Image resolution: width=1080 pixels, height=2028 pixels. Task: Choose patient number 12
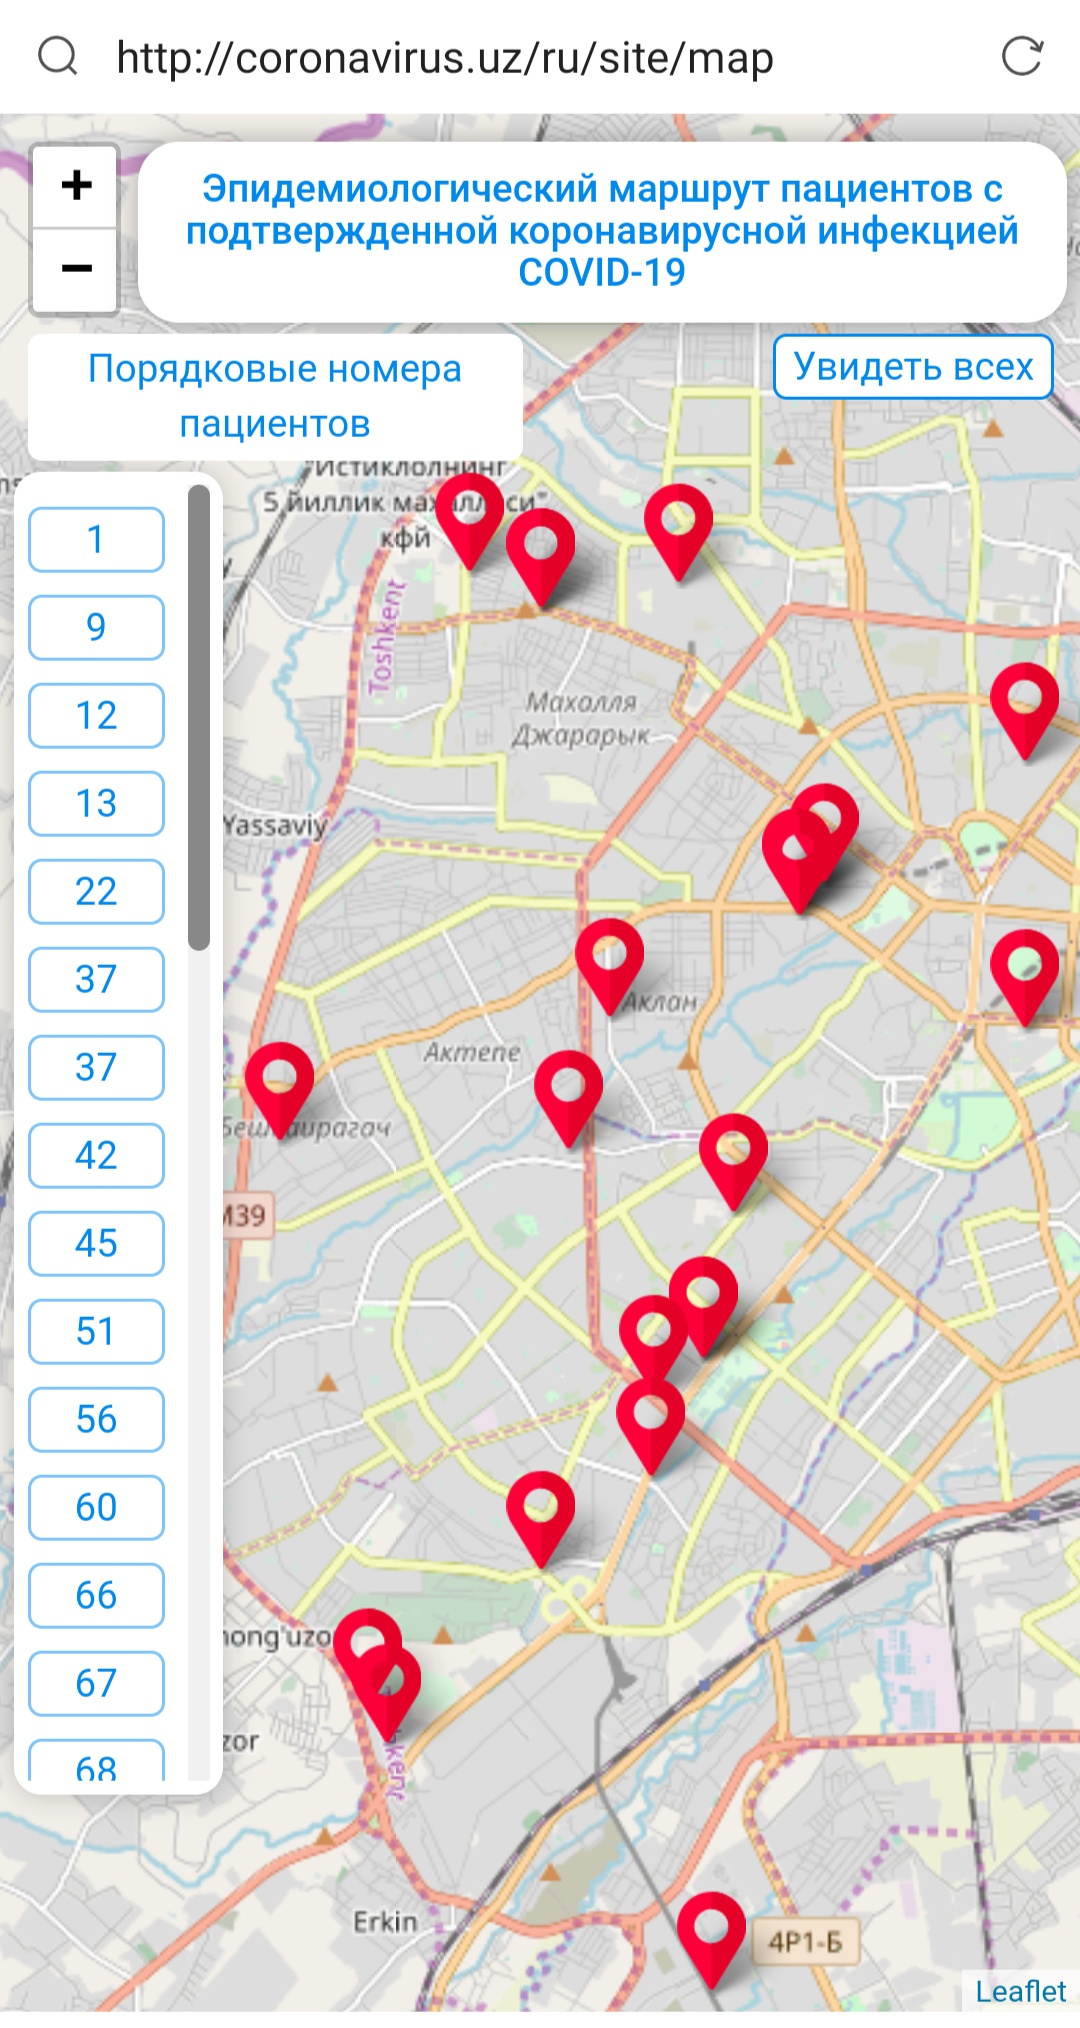point(96,716)
